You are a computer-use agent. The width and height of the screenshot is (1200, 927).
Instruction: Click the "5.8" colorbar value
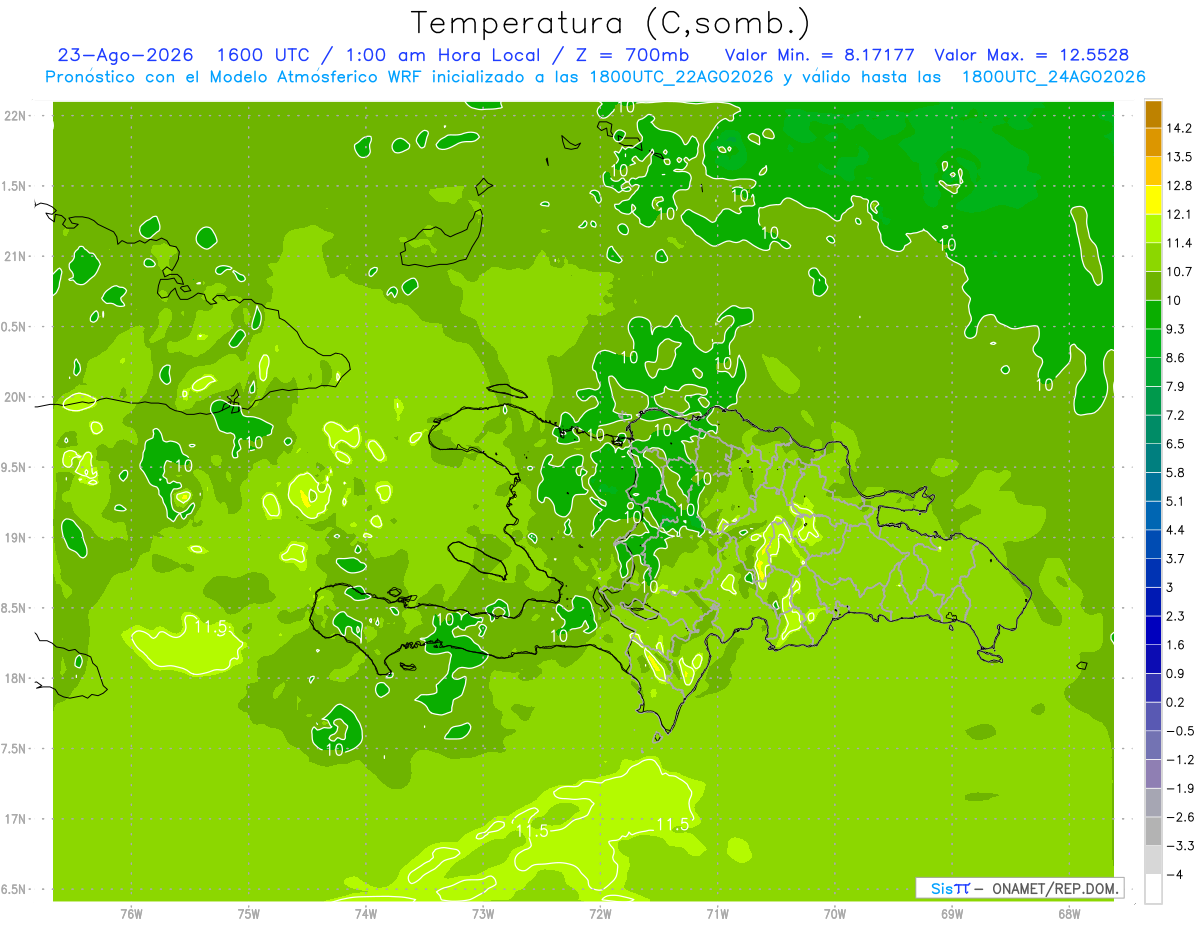(x=1176, y=472)
